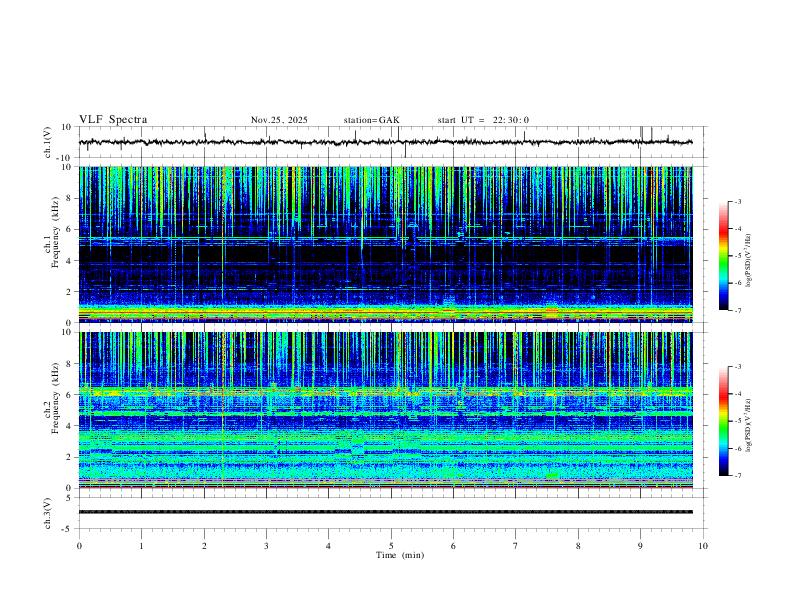The width and height of the screenshot is (792, 612).
Task: Click the ch.1 colorbar "-3" tick label
Action: click(738, 201)
